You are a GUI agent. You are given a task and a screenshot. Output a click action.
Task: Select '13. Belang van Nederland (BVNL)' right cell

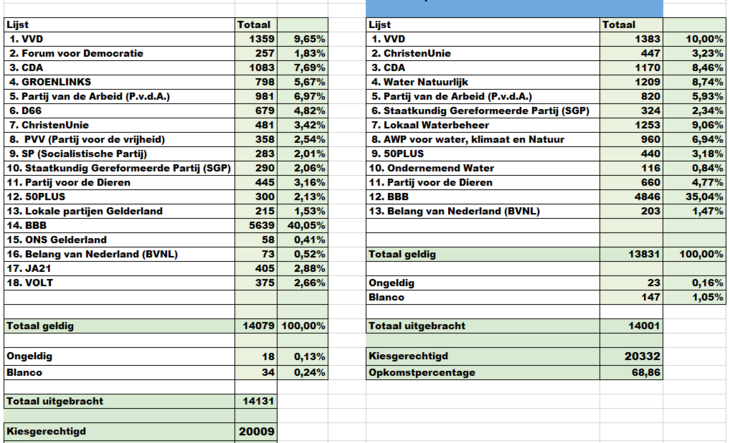(x=483, y=211)
